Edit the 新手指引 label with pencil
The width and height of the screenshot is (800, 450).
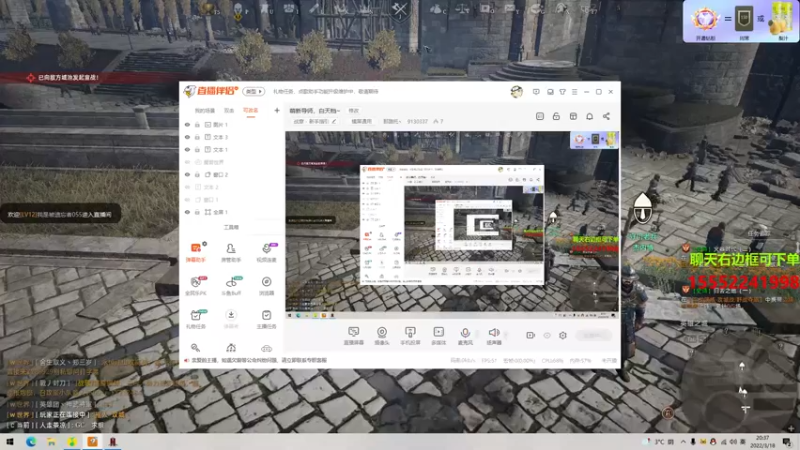pyautogui.click(x=334, y=121)
